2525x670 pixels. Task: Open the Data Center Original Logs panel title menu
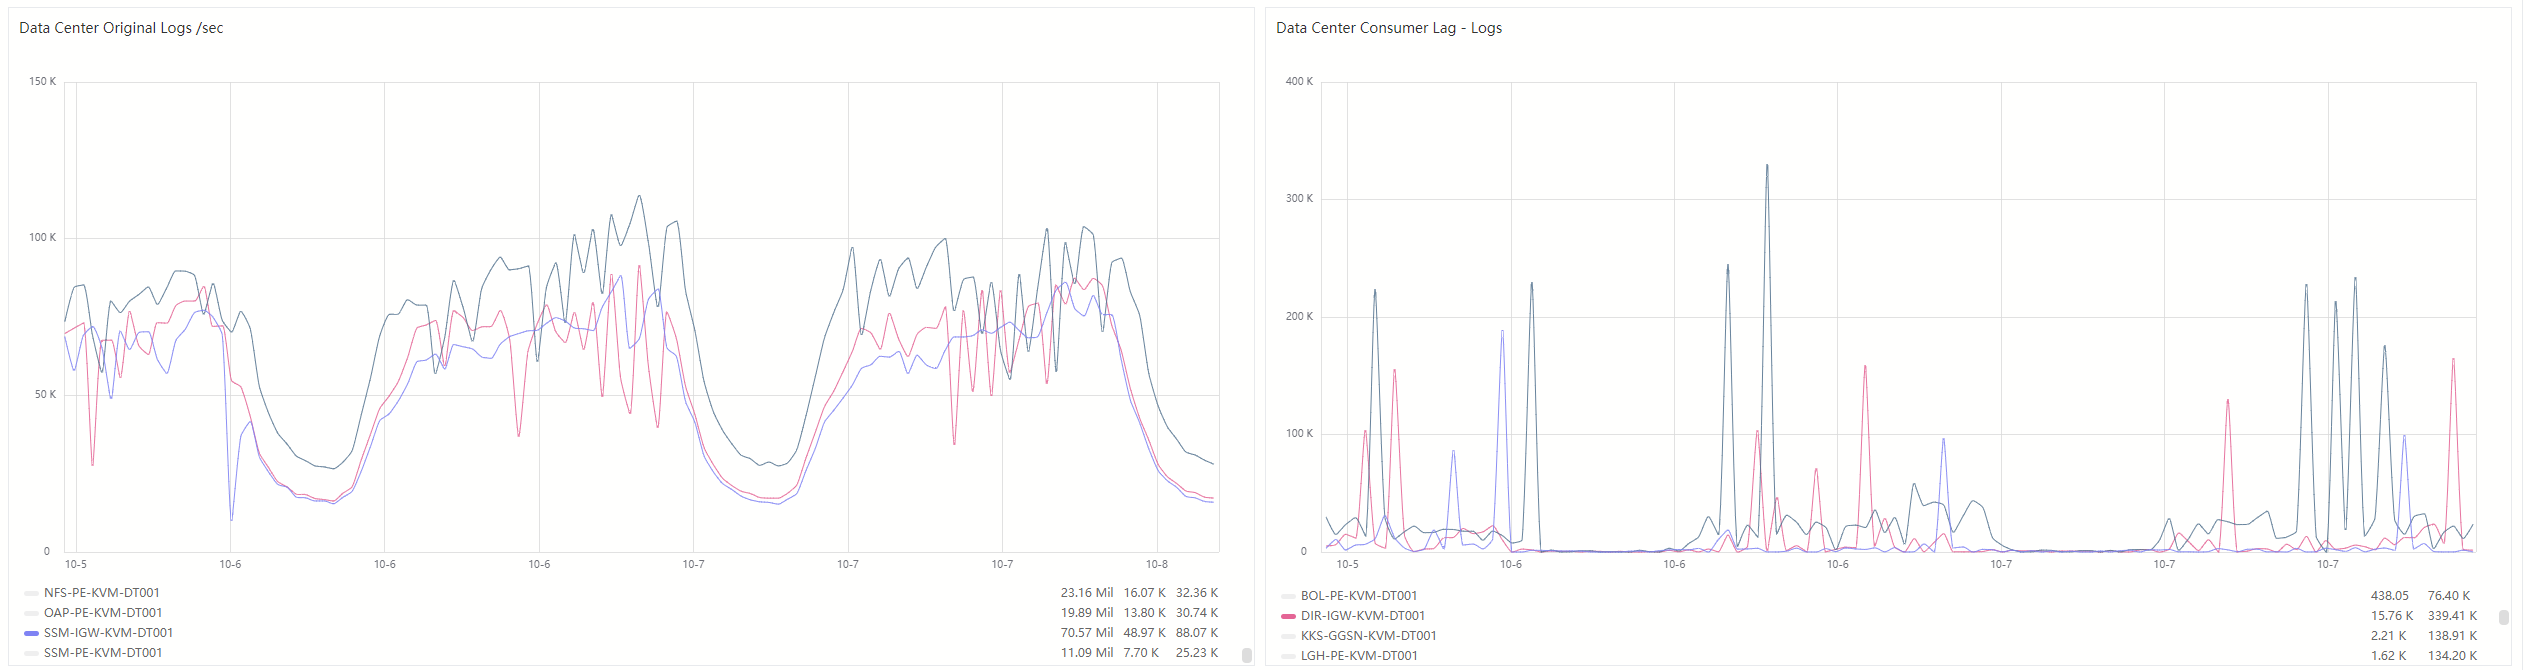click(121, 28)
